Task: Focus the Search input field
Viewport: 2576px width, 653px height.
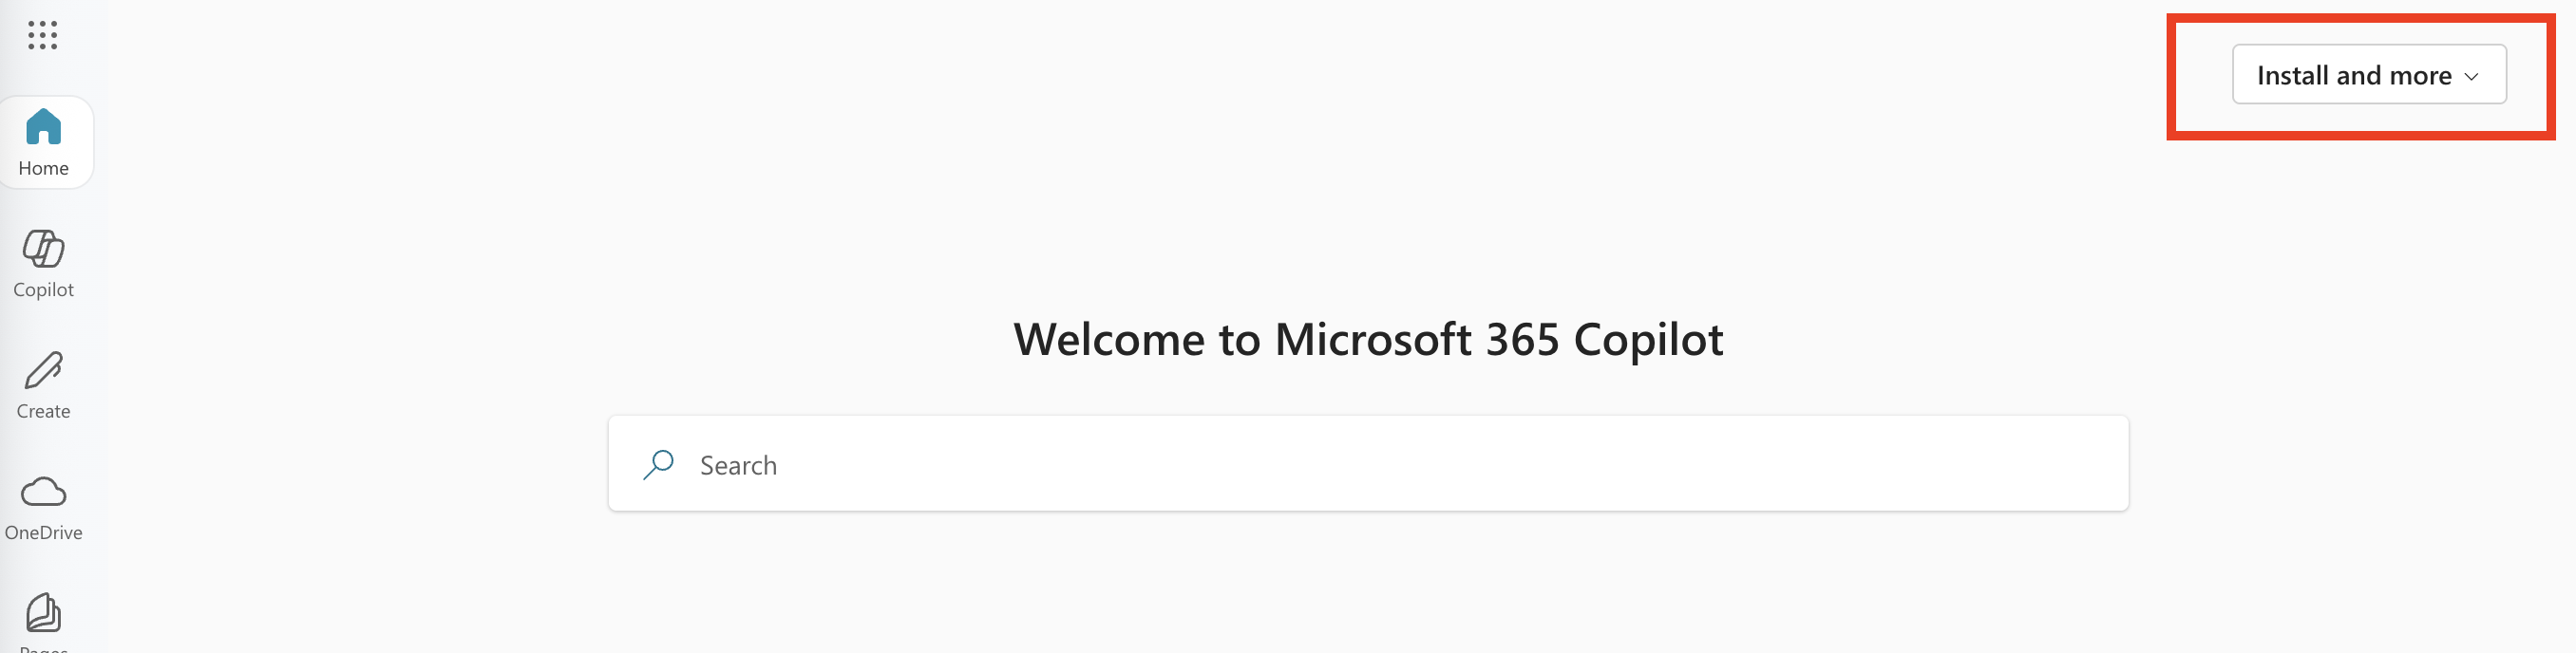Action: pos(1368,464)
